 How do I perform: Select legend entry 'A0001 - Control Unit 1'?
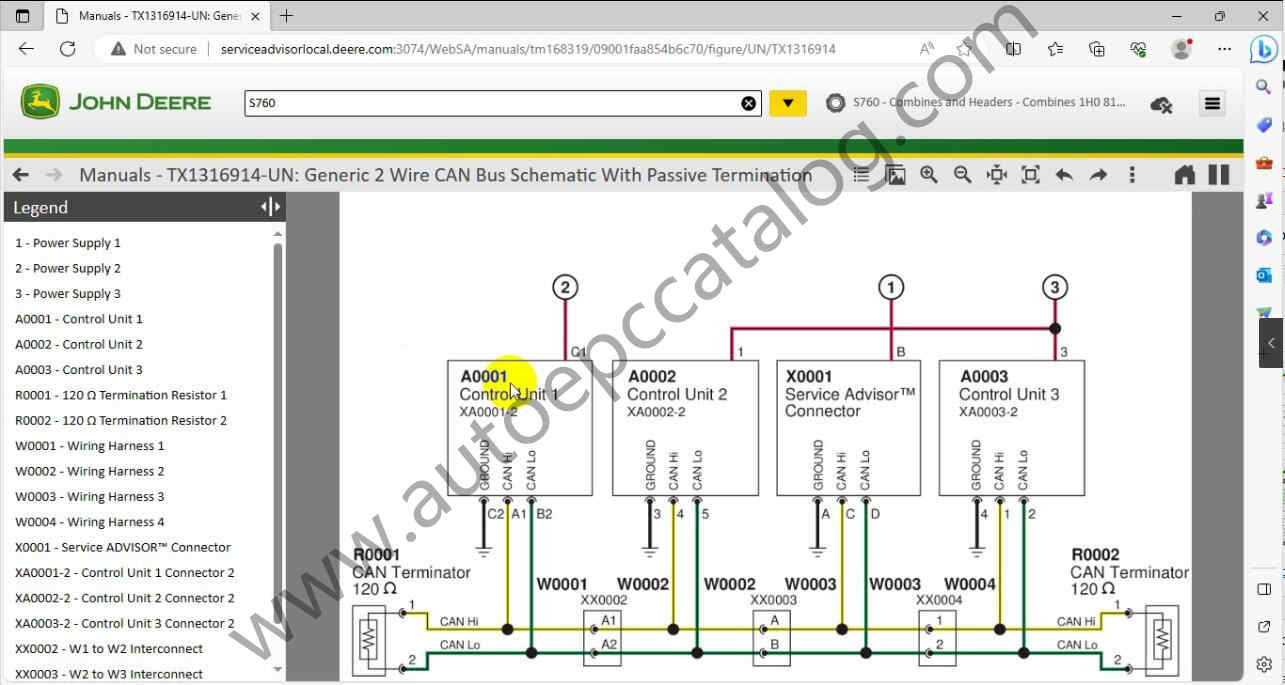coord(79,319)
